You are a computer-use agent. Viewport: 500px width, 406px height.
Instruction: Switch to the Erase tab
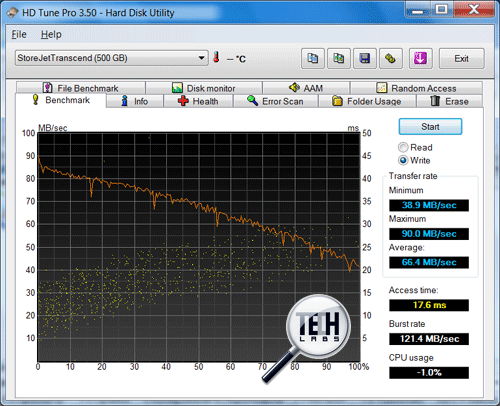pyautogui.click(x=449, y=101)
